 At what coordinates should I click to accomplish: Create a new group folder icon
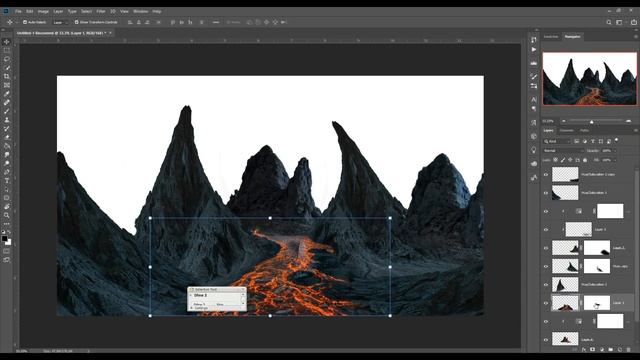click(611, 350)
